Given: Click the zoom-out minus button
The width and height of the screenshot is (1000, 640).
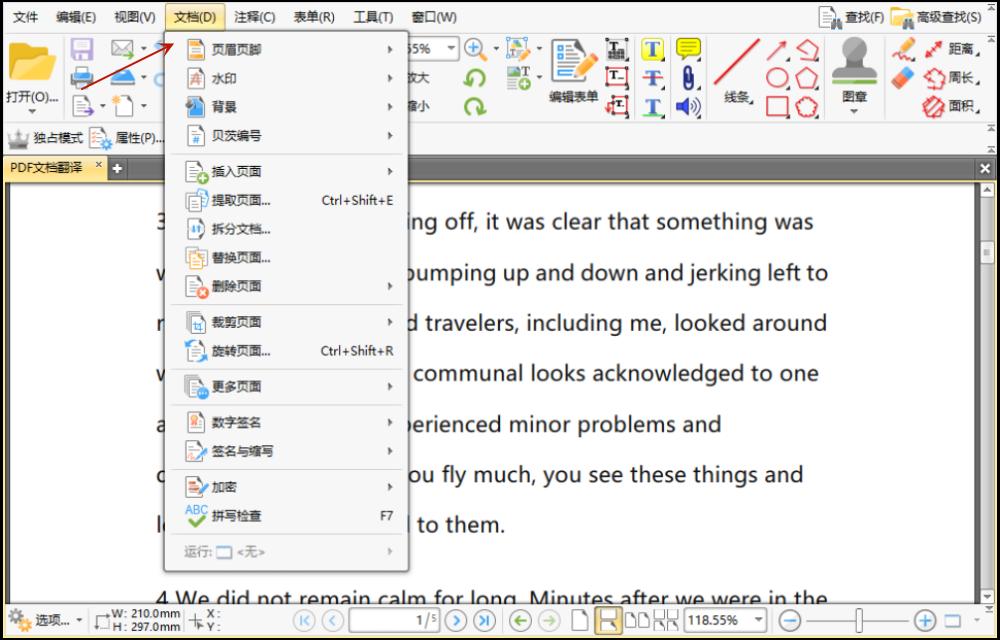Looking at the screenshot, I should [x=790, y=620].
